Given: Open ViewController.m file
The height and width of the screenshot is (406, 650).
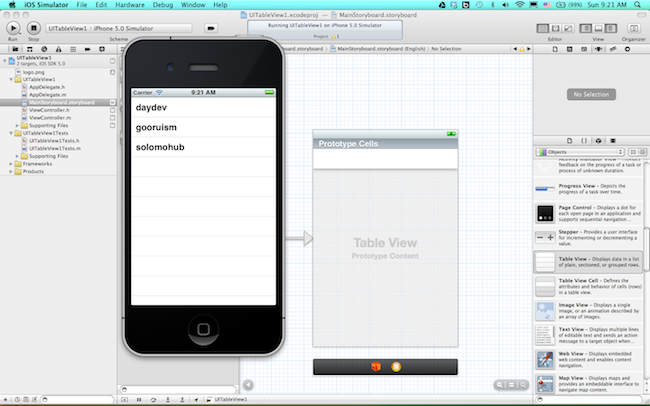Looking at the screenshot, I should pyautogui.click(x=50, y=118).
